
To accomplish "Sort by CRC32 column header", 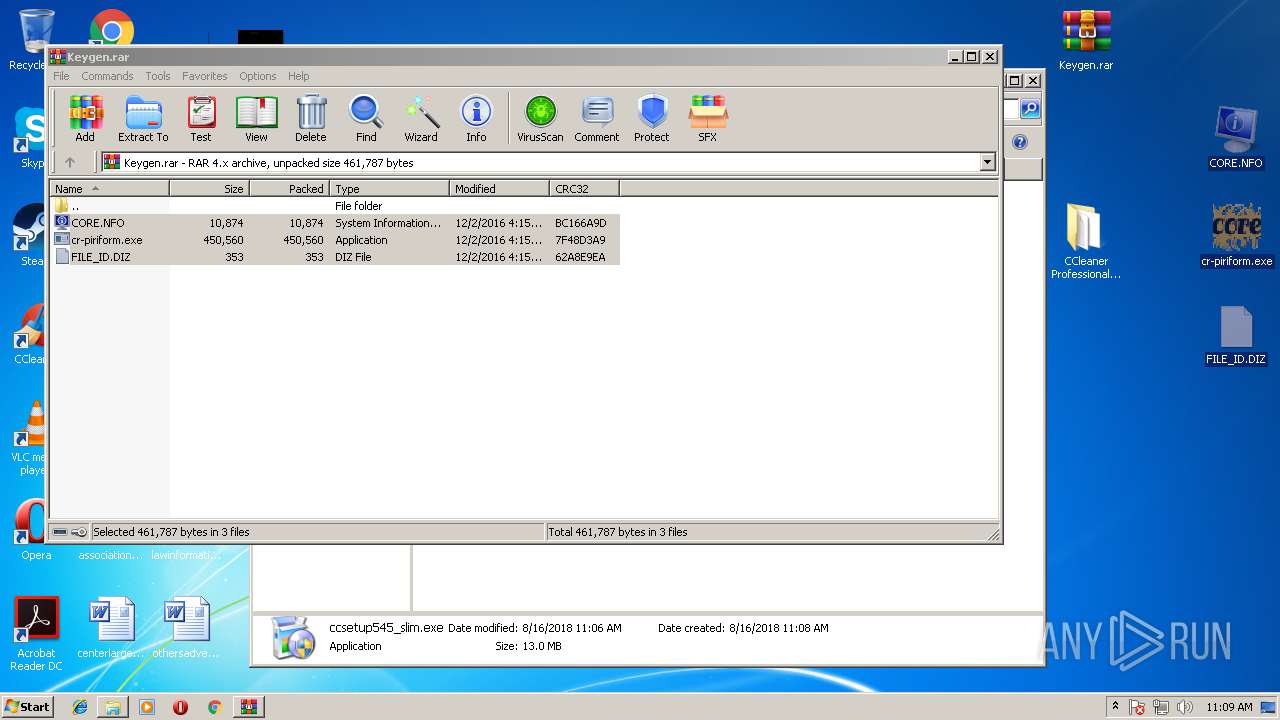I will [x=584, y=188].
